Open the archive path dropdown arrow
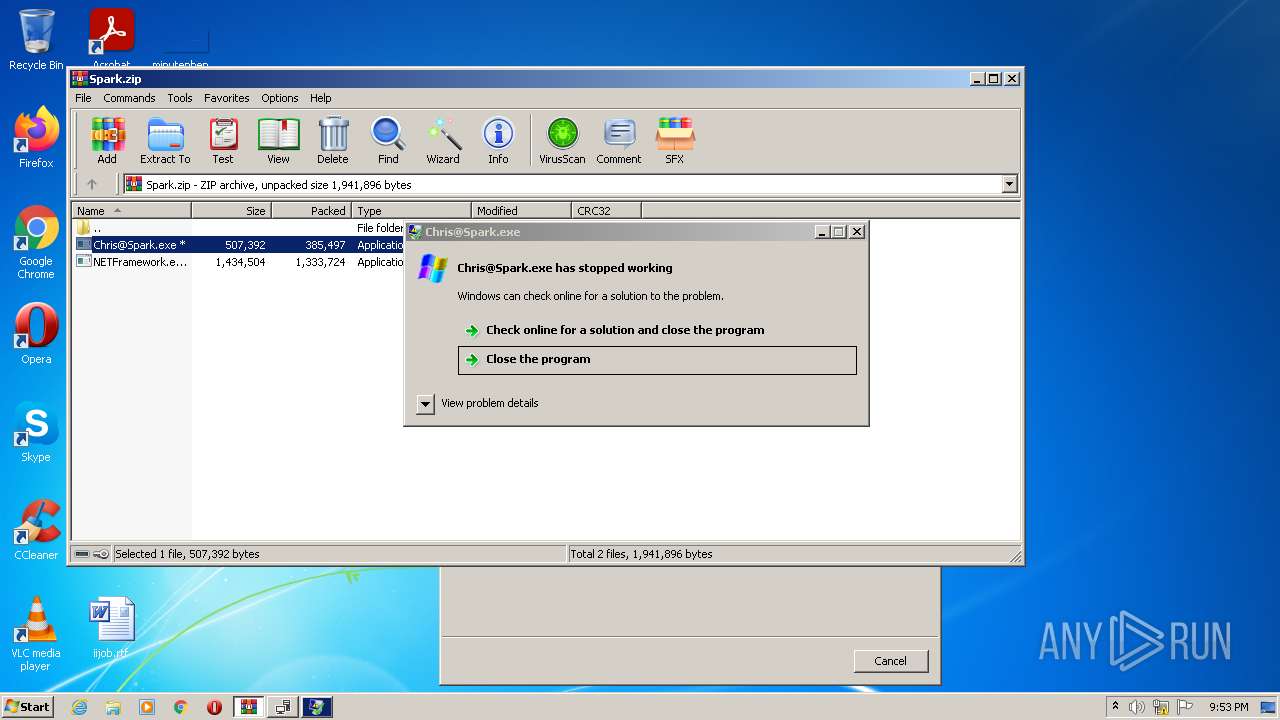The width and height of the screenshot is (1280, 720). (1009, 184)
